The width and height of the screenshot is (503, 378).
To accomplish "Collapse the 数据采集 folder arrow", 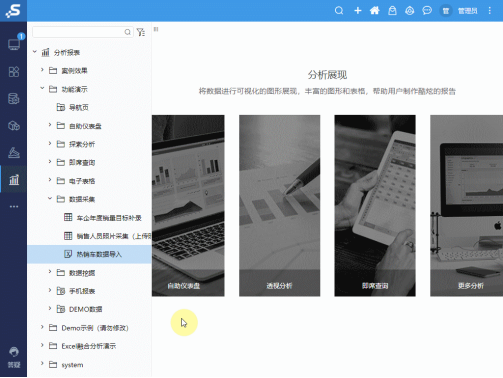I will point(50,198).
